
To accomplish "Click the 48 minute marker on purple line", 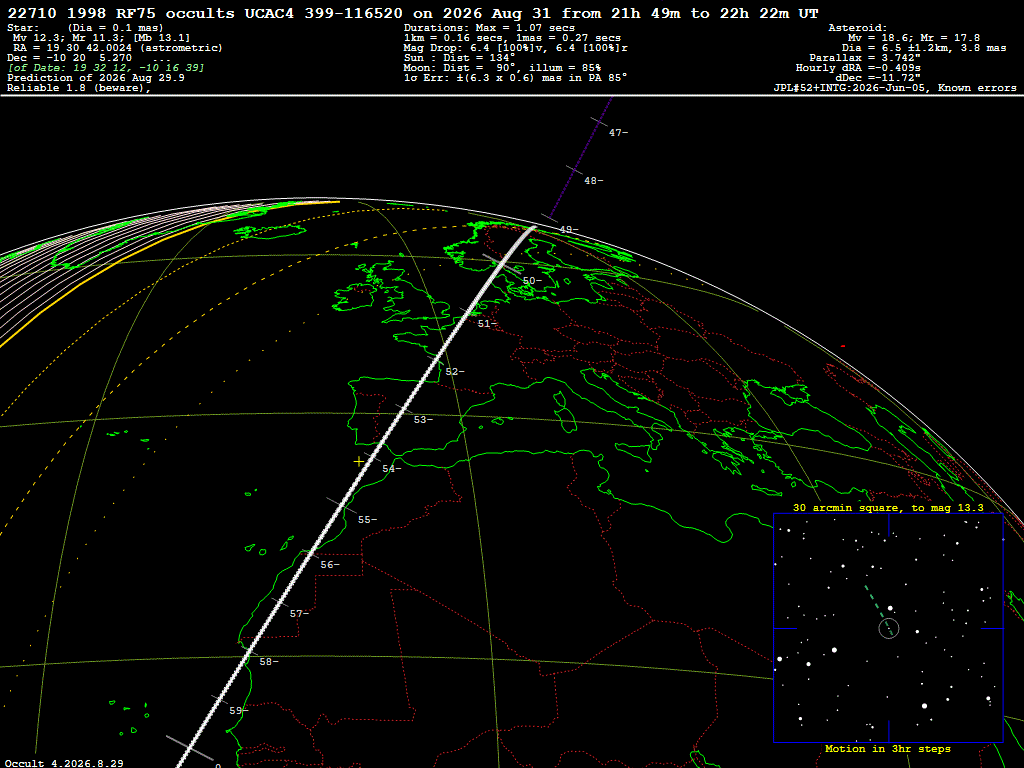I will (x=594, y=181).
